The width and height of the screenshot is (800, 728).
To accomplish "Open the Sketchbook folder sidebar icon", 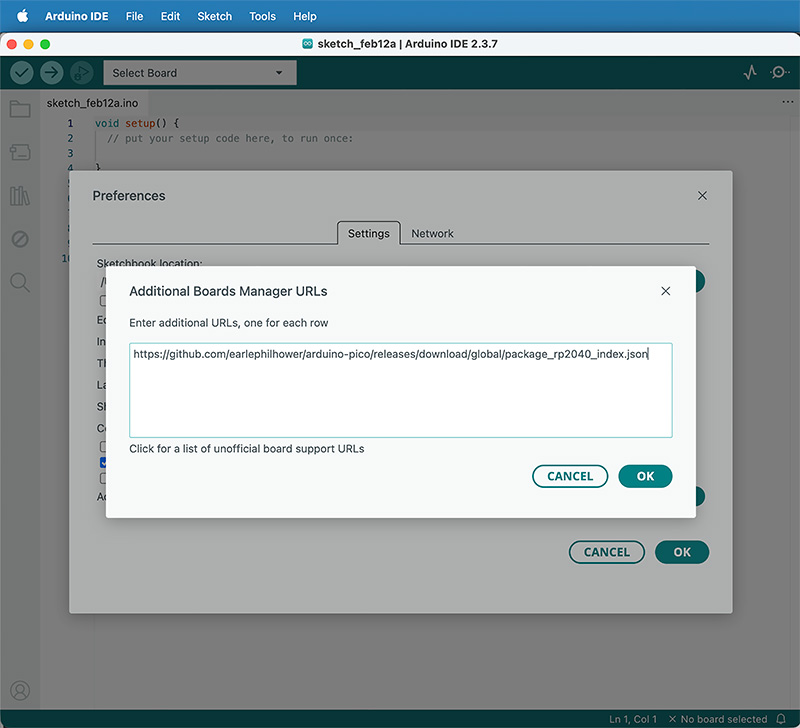I will click(x=20, y=108).
